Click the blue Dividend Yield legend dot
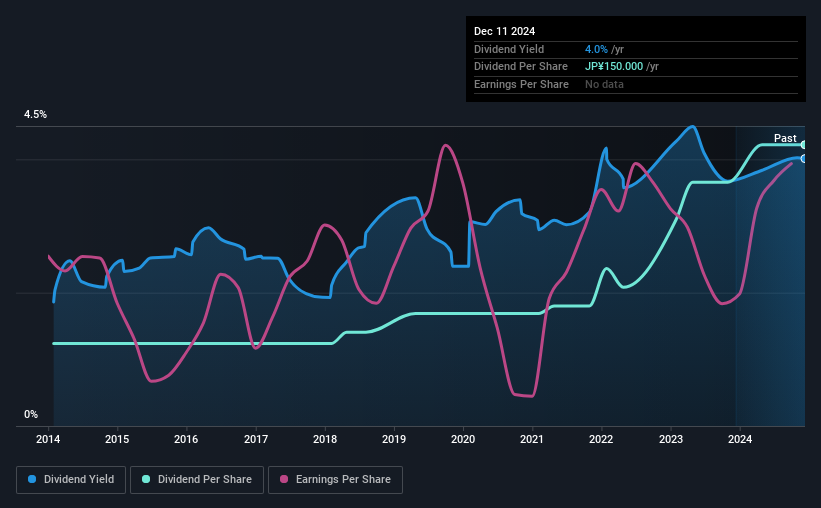 32,479
